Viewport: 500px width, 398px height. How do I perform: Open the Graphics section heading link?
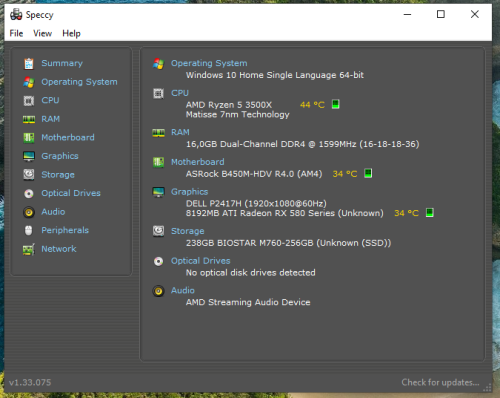189,192
